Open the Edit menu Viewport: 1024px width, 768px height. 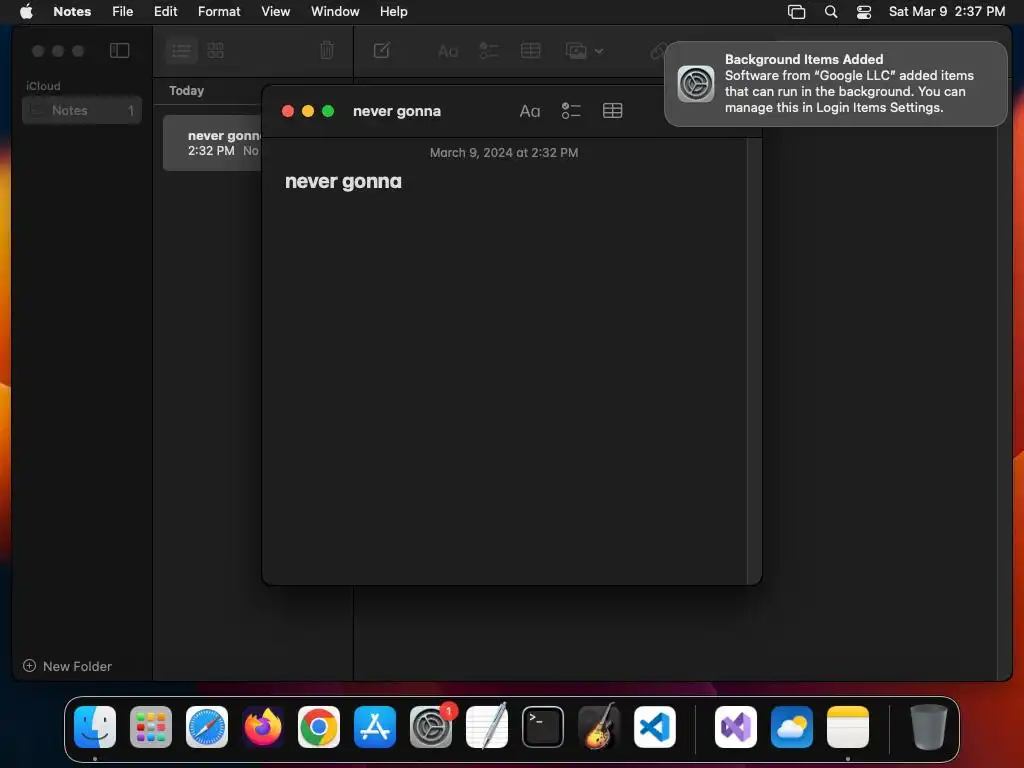pyautogui.click(x=165, y=11)
